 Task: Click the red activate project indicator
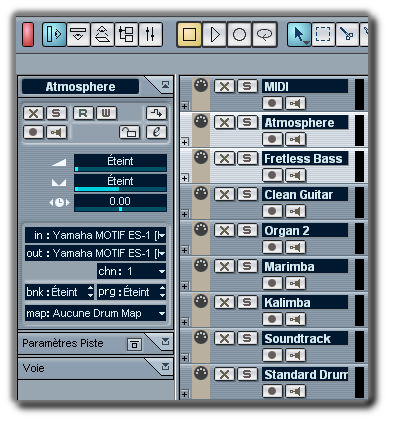[x=28, y=34]
